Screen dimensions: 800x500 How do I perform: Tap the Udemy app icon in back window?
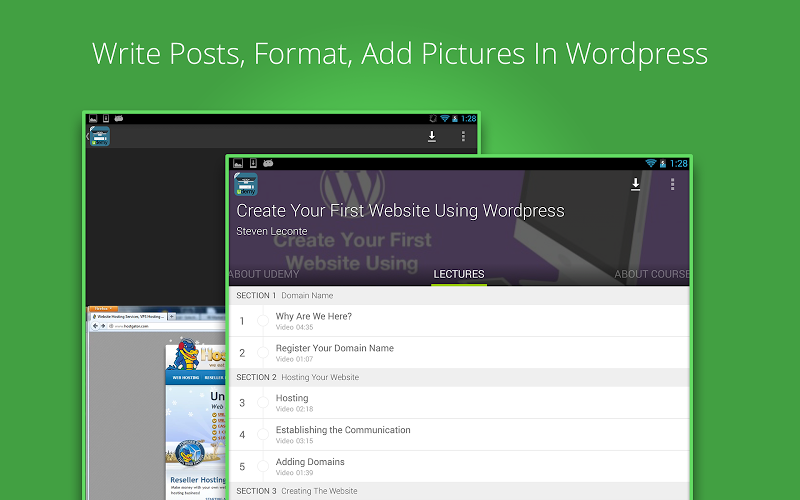100,136
